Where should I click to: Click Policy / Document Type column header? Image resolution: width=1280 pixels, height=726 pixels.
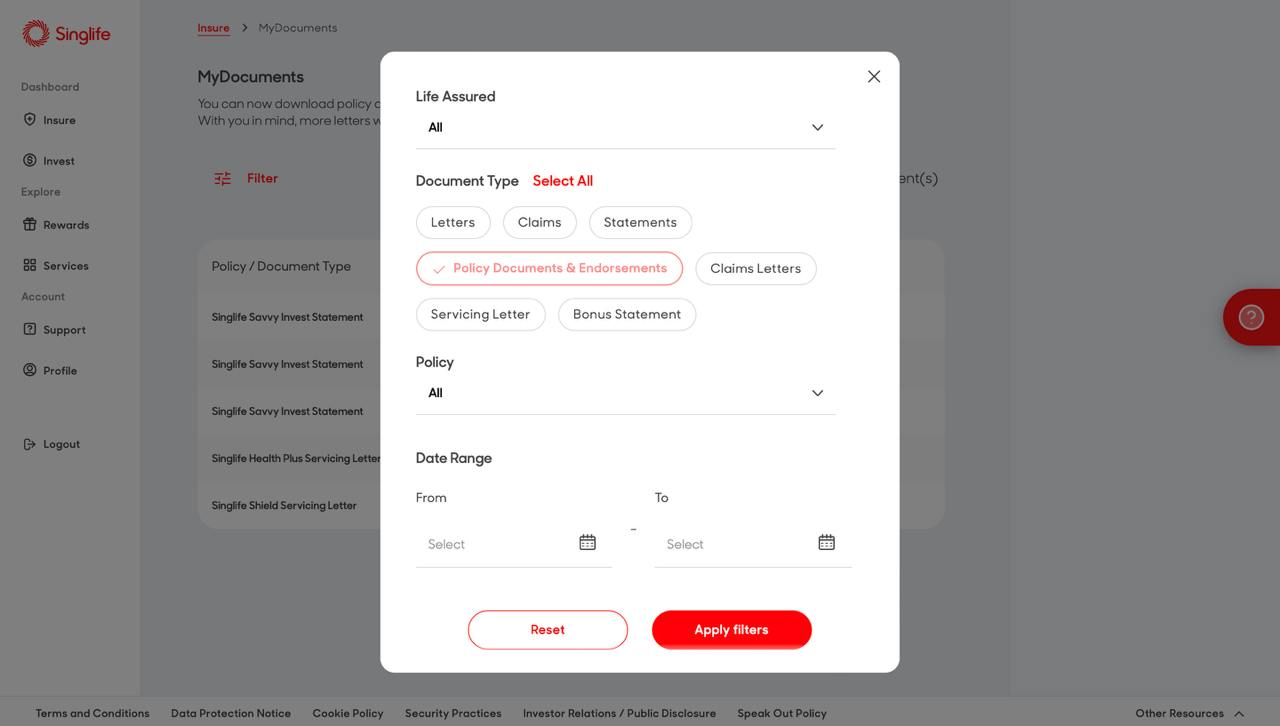(281, 266)
